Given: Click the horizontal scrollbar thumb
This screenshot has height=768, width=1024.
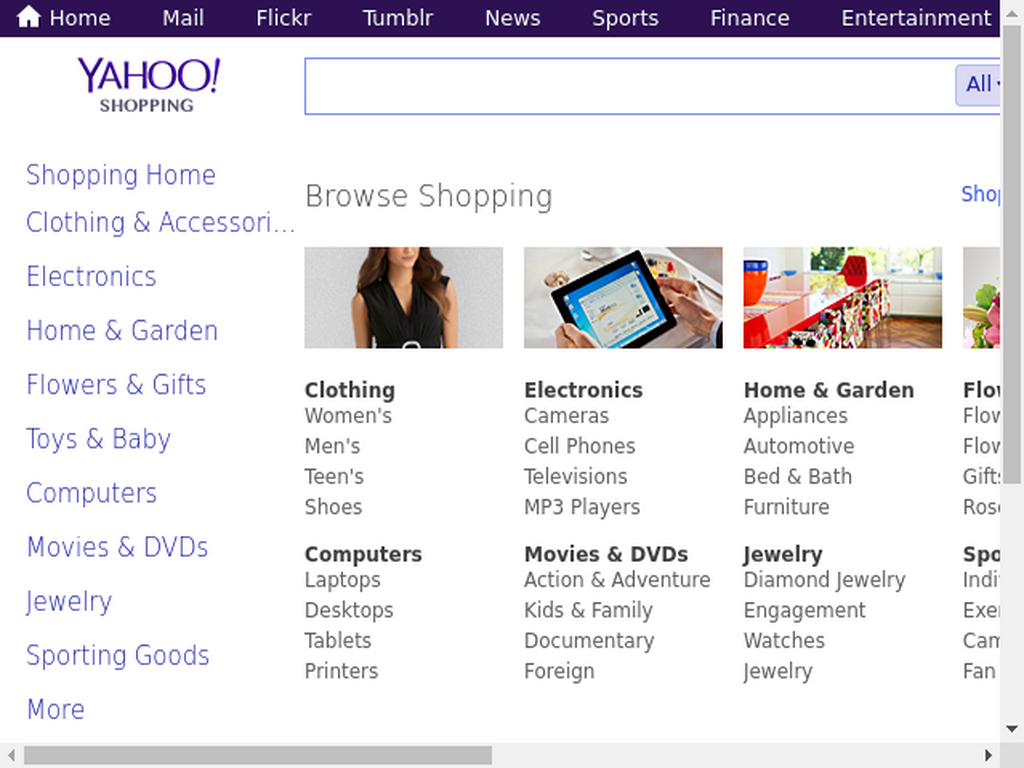Looking at the screenshot, I should pos(258,755).
